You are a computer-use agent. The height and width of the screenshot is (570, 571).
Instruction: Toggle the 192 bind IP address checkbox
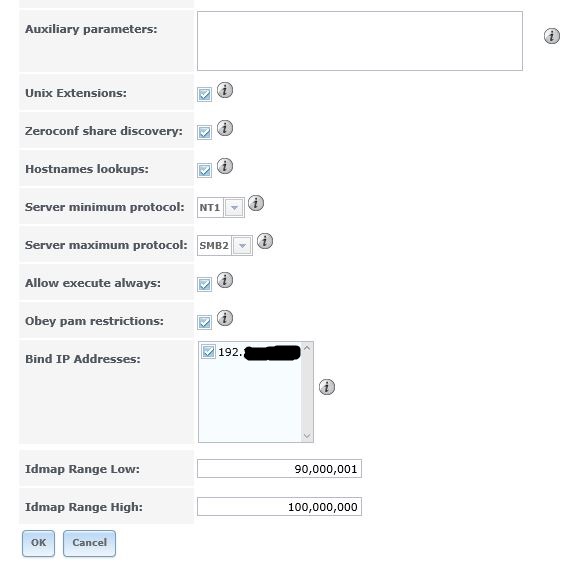pyautogui.click(x=208, y=352)
